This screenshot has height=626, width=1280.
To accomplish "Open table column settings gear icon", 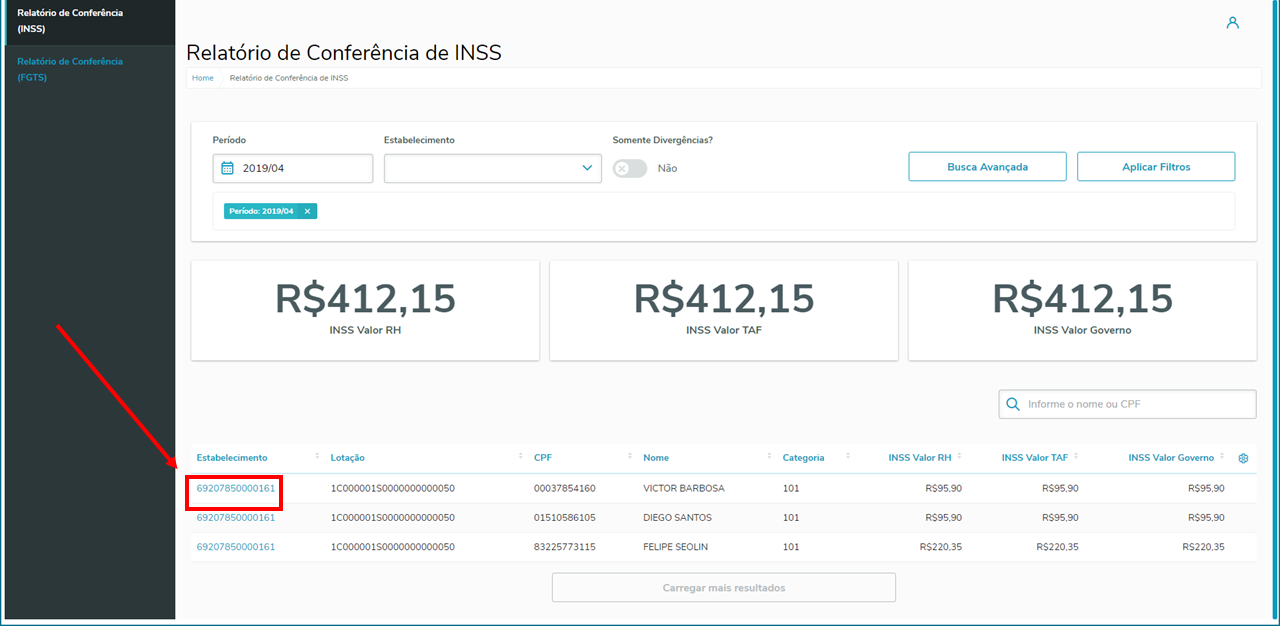I will [1243, 458].
